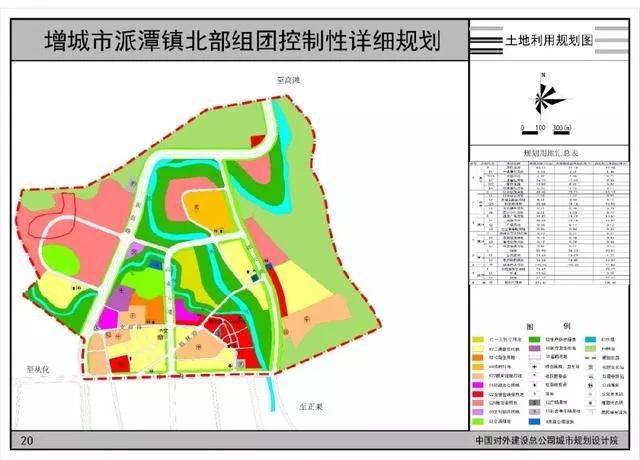Click the bright green oval in the western pink zone
This screenshot has width=640, height=460.
coord(61,259)
